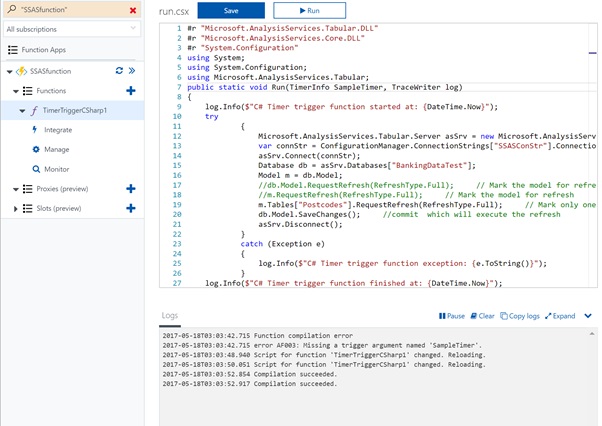Open the Functions list
Screen dimensions: 602x426
point(51,91)
